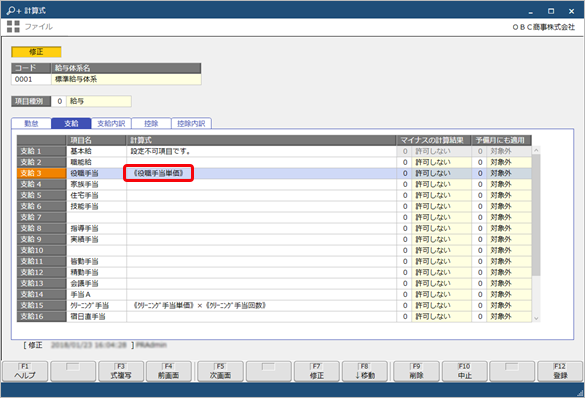
Task: Click 許可しない in the 職能給 row
Action: (x=441, y=162)
